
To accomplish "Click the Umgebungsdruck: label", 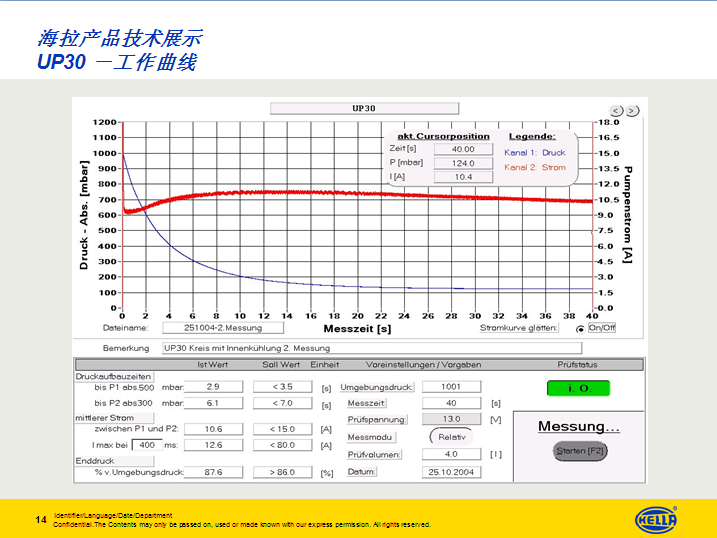I will (x=376, y=387).
